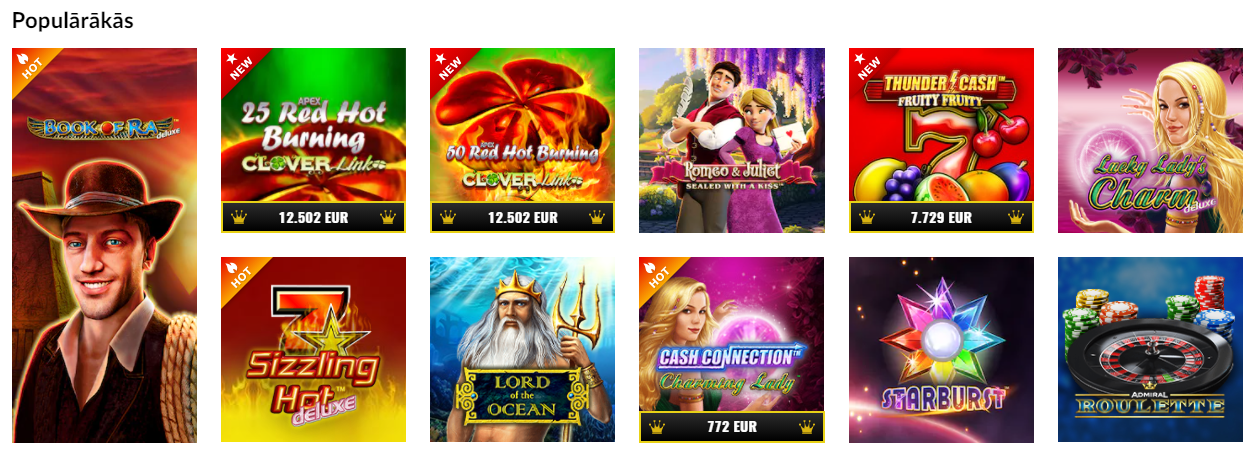
Task: Open the Book of Ra deluxe game
Action: (104, 245)
